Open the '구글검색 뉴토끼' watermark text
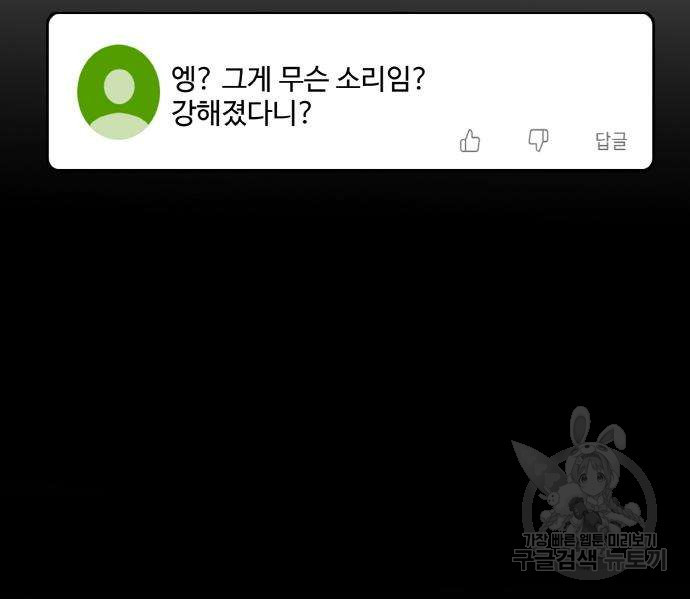This screenshot has height=599, width=690. click(589, 559)
